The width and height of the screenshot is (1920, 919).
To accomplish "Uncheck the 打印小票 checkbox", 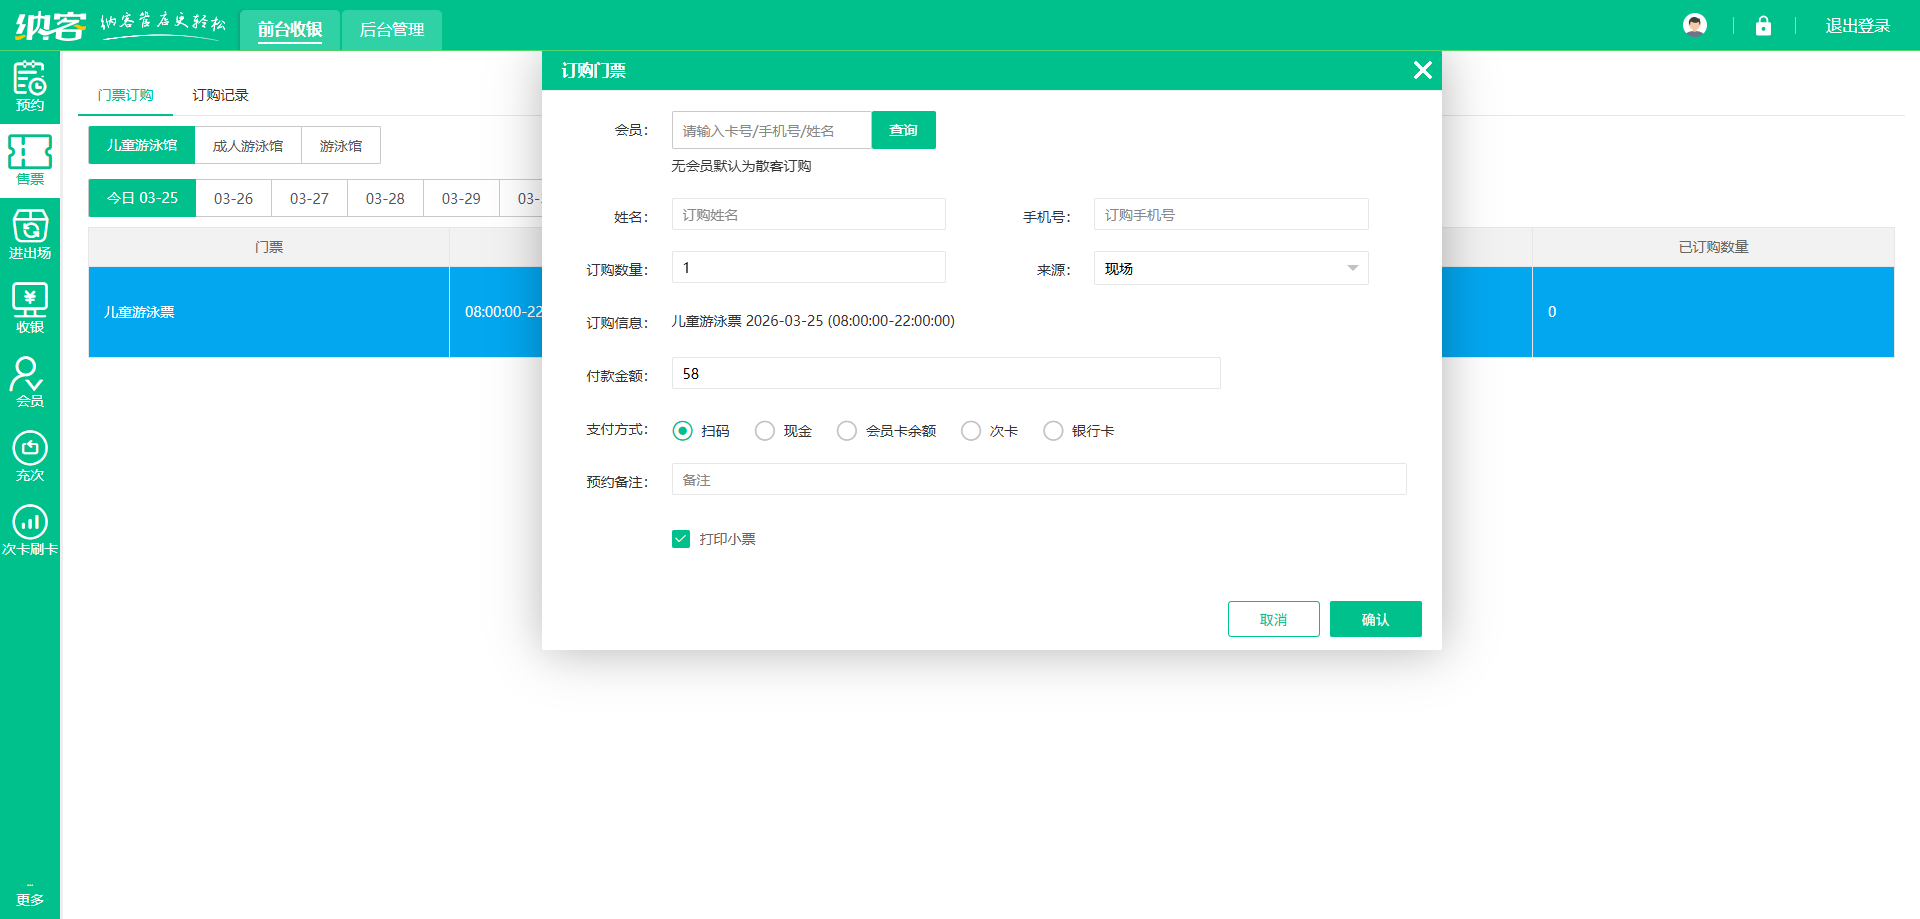I will [681, 539].
